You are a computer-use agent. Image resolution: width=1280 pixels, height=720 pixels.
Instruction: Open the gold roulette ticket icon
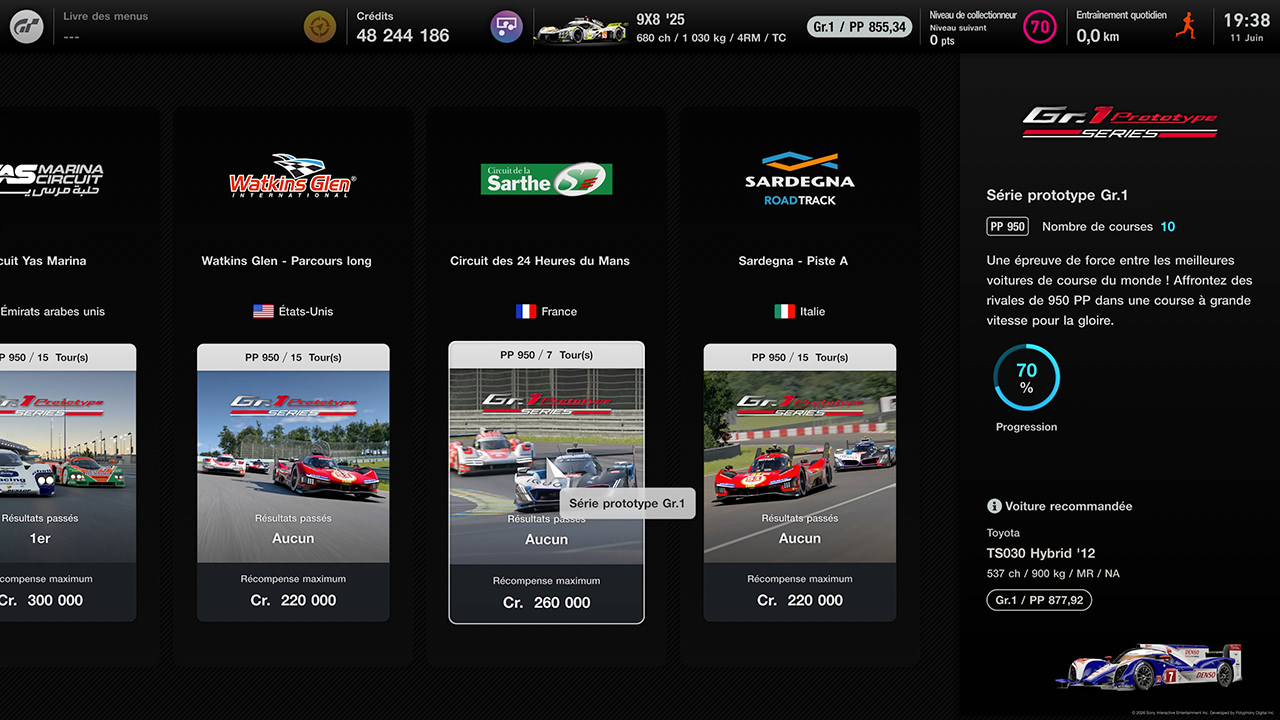pyautogui.click(x=320, y=26)
